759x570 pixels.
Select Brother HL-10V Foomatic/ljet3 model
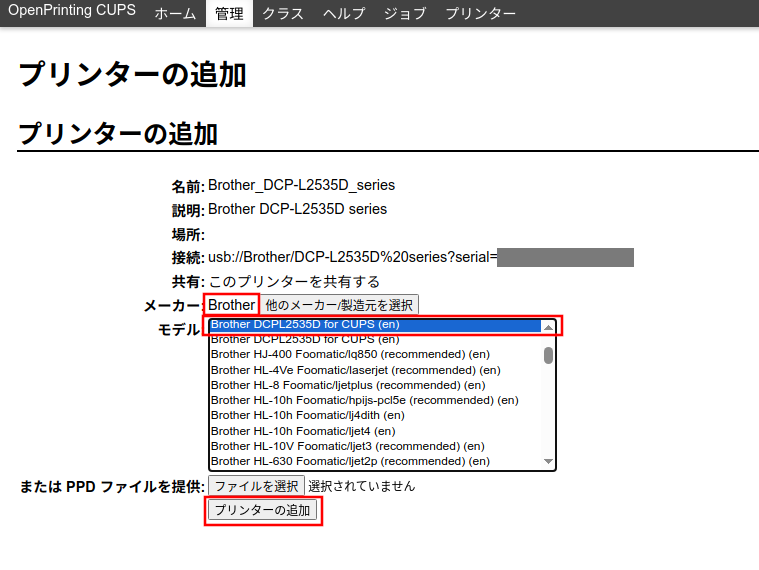point(375,446)
